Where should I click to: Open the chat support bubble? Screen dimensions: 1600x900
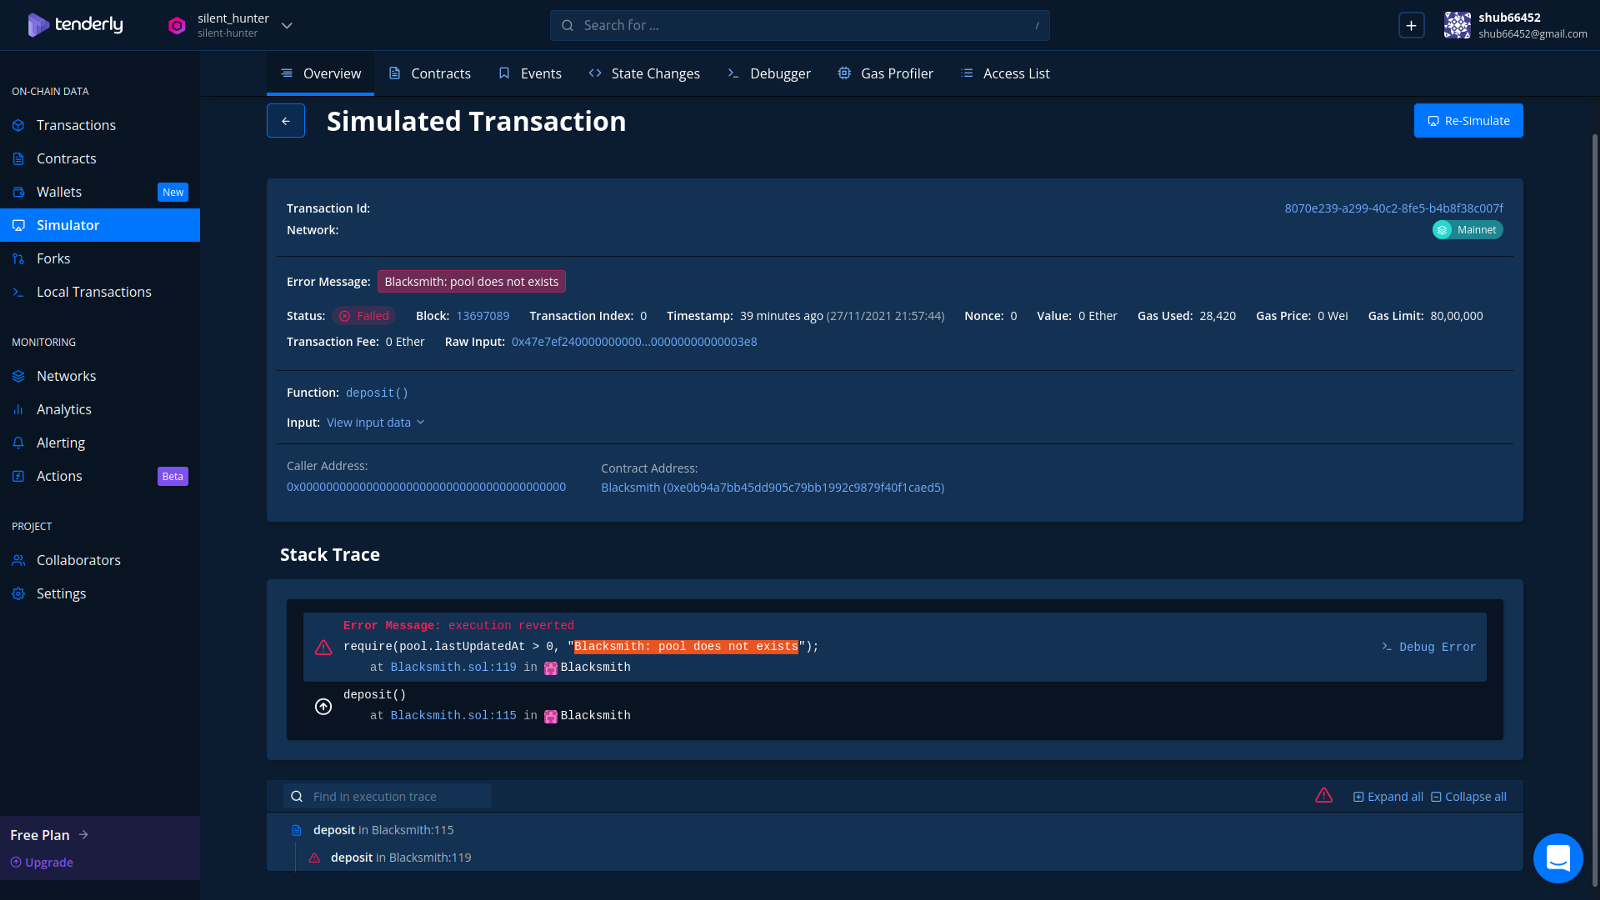1558,858
